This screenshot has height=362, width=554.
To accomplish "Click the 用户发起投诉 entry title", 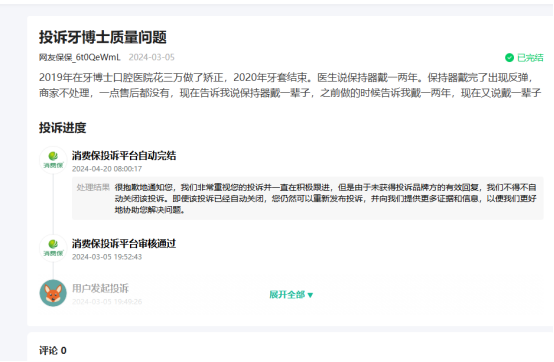I will [x=100, y=289].
